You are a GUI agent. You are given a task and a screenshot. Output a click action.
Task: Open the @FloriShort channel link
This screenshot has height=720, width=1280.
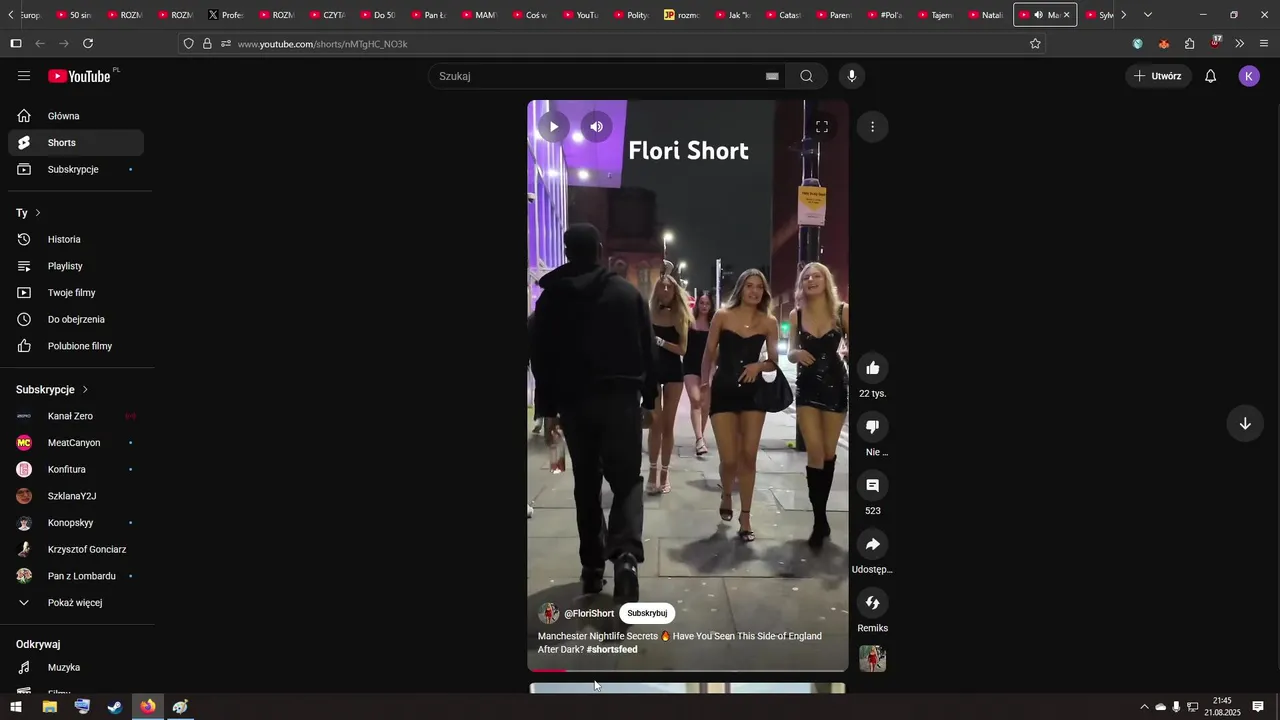click(589, 614)
